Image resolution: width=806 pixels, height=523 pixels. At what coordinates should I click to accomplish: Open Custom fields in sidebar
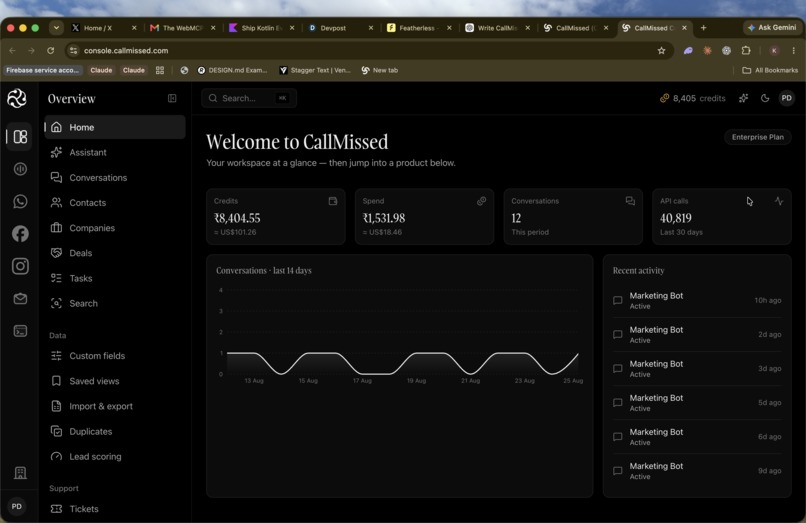(115, 356)
